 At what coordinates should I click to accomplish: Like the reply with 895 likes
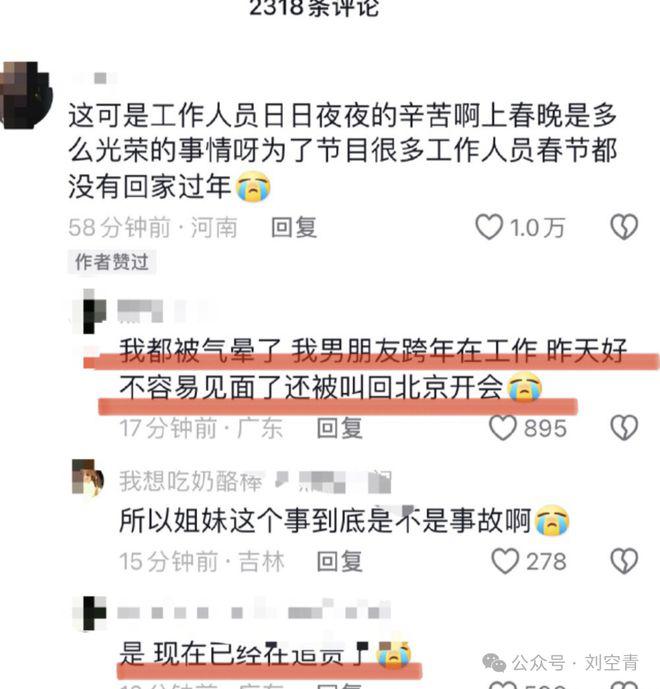[x=503, y=428]
